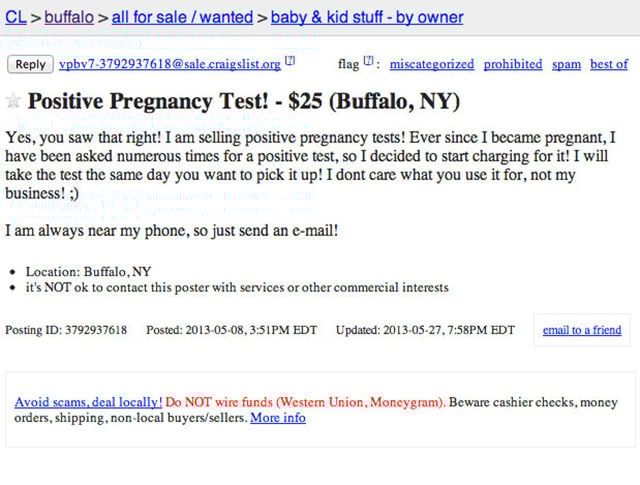Nominate the post for best of

pyautogui.click(x=609, y=64)
